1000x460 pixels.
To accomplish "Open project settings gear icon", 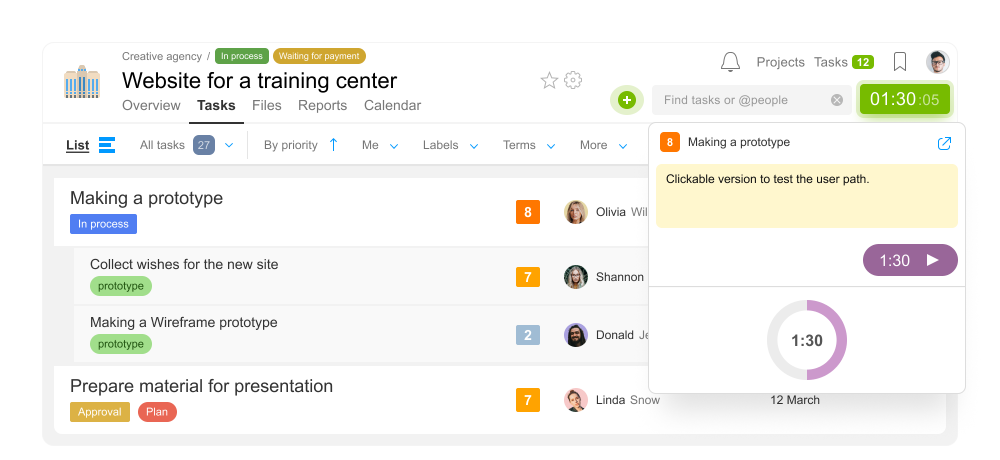I will pos(573,80).
